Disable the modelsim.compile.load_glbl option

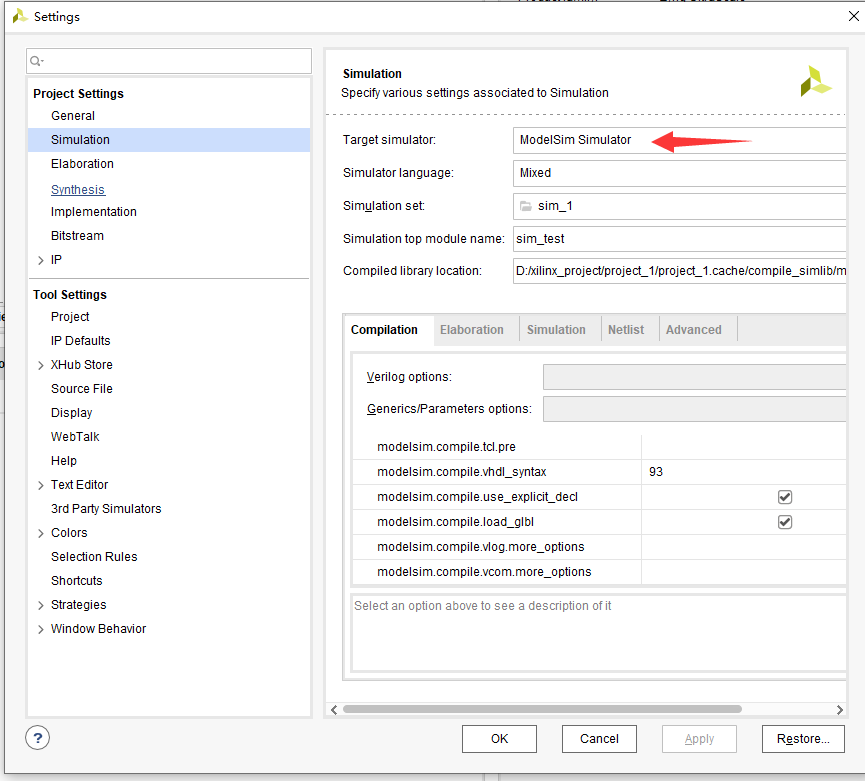tap(785, 521)
